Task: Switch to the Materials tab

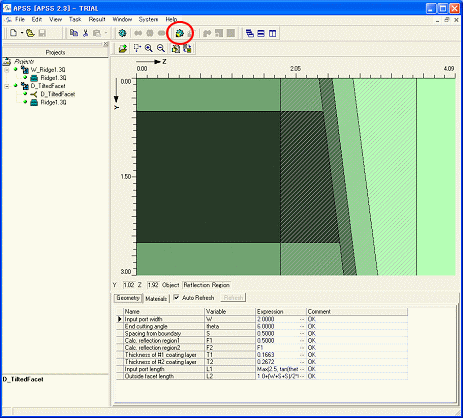Action: pyautogui.click(x=156, y=299)
